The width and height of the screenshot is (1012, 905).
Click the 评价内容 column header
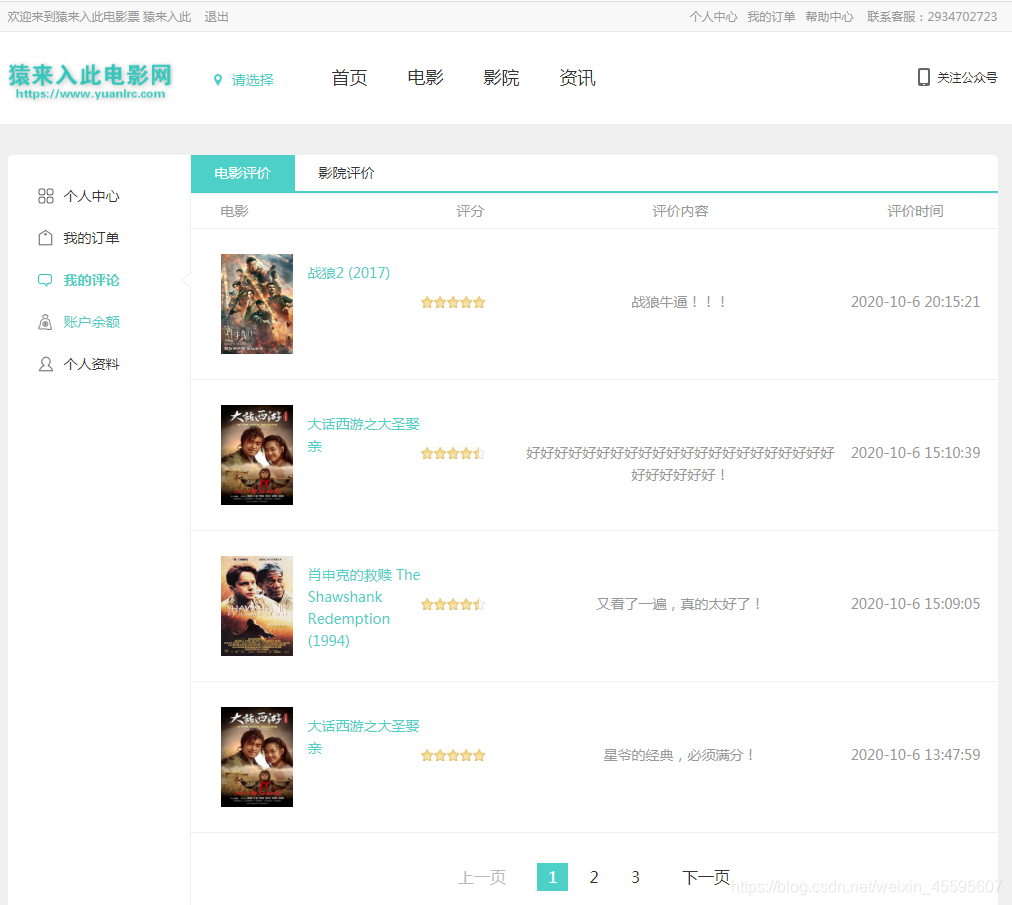(x=680, y=211)
